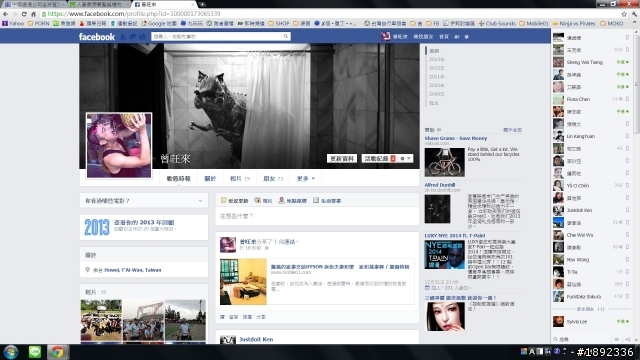Open the Friends tab showing 73
Image resolution: width=640 pixels, height=360 pixels.
[273, 179]
